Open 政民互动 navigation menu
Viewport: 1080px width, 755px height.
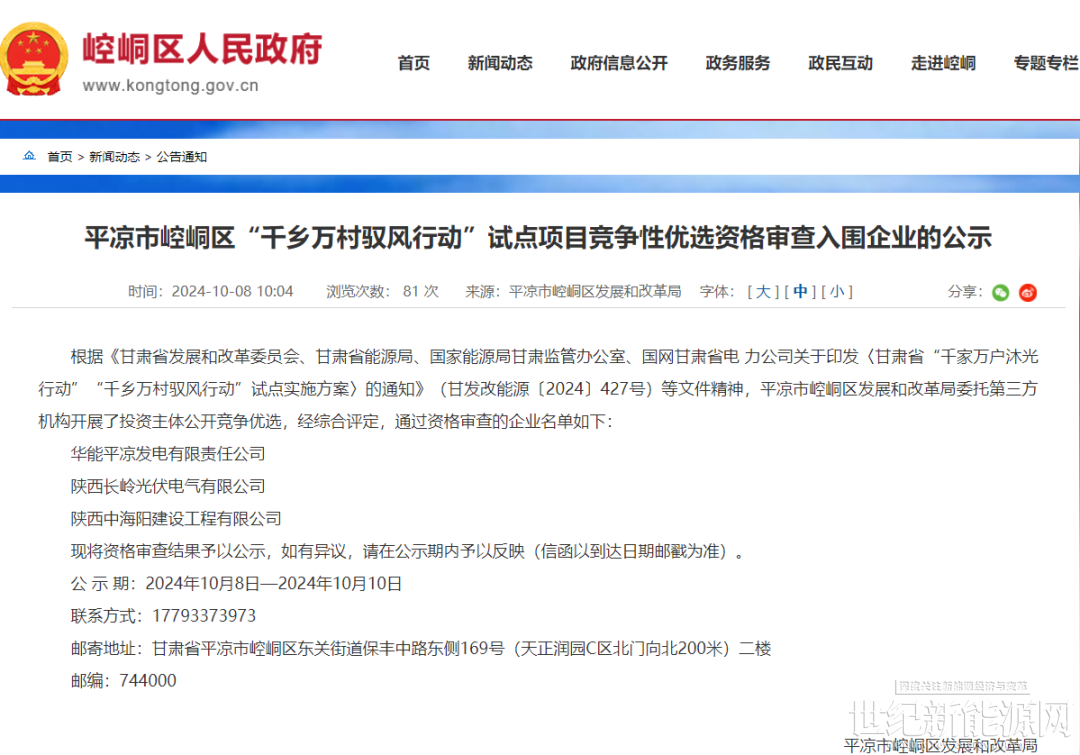840,63
